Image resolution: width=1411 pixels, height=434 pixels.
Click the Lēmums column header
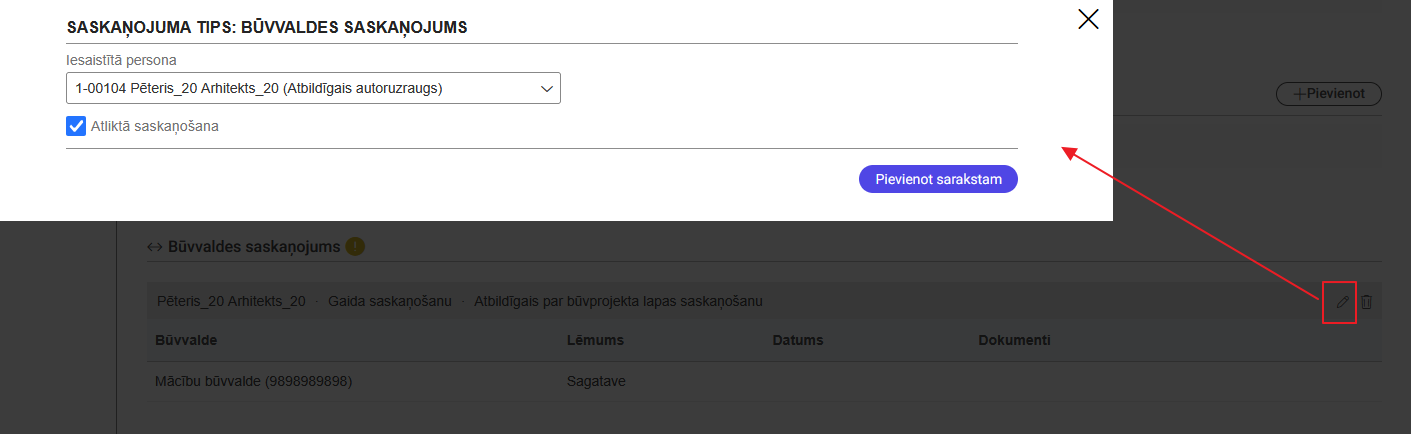(595, 340)
